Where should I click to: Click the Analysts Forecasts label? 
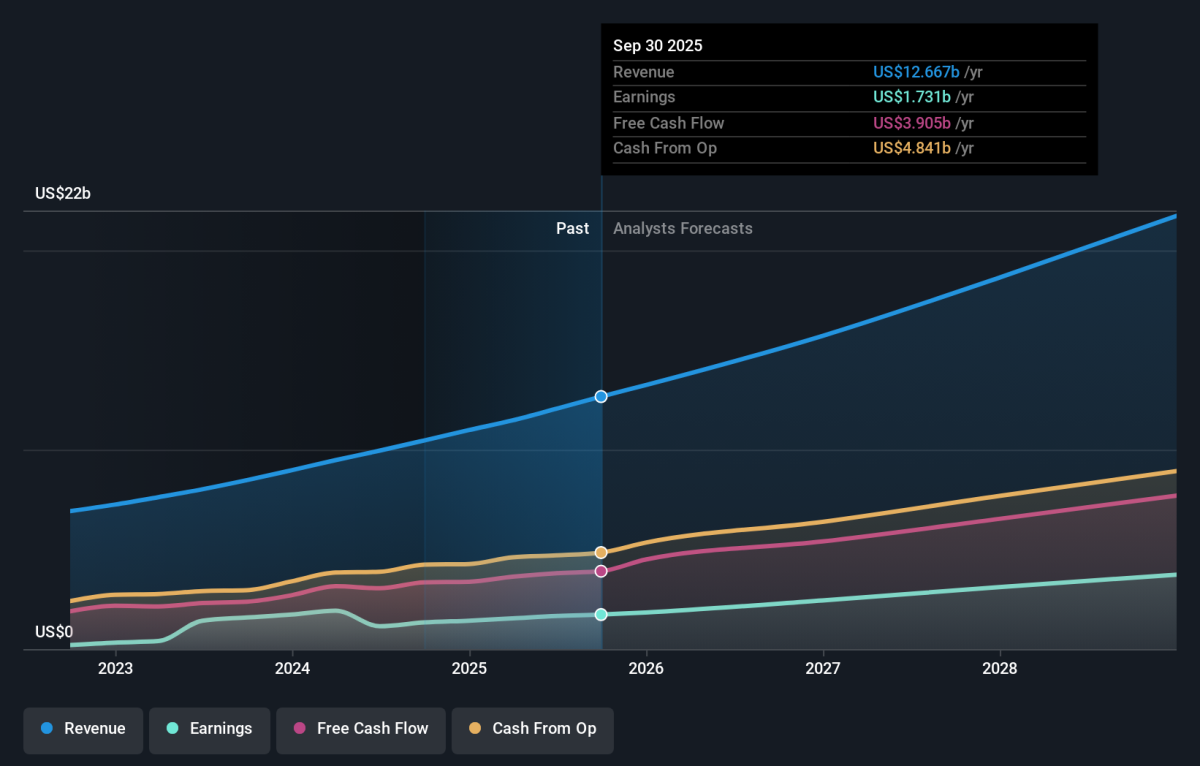click(683, 228)
